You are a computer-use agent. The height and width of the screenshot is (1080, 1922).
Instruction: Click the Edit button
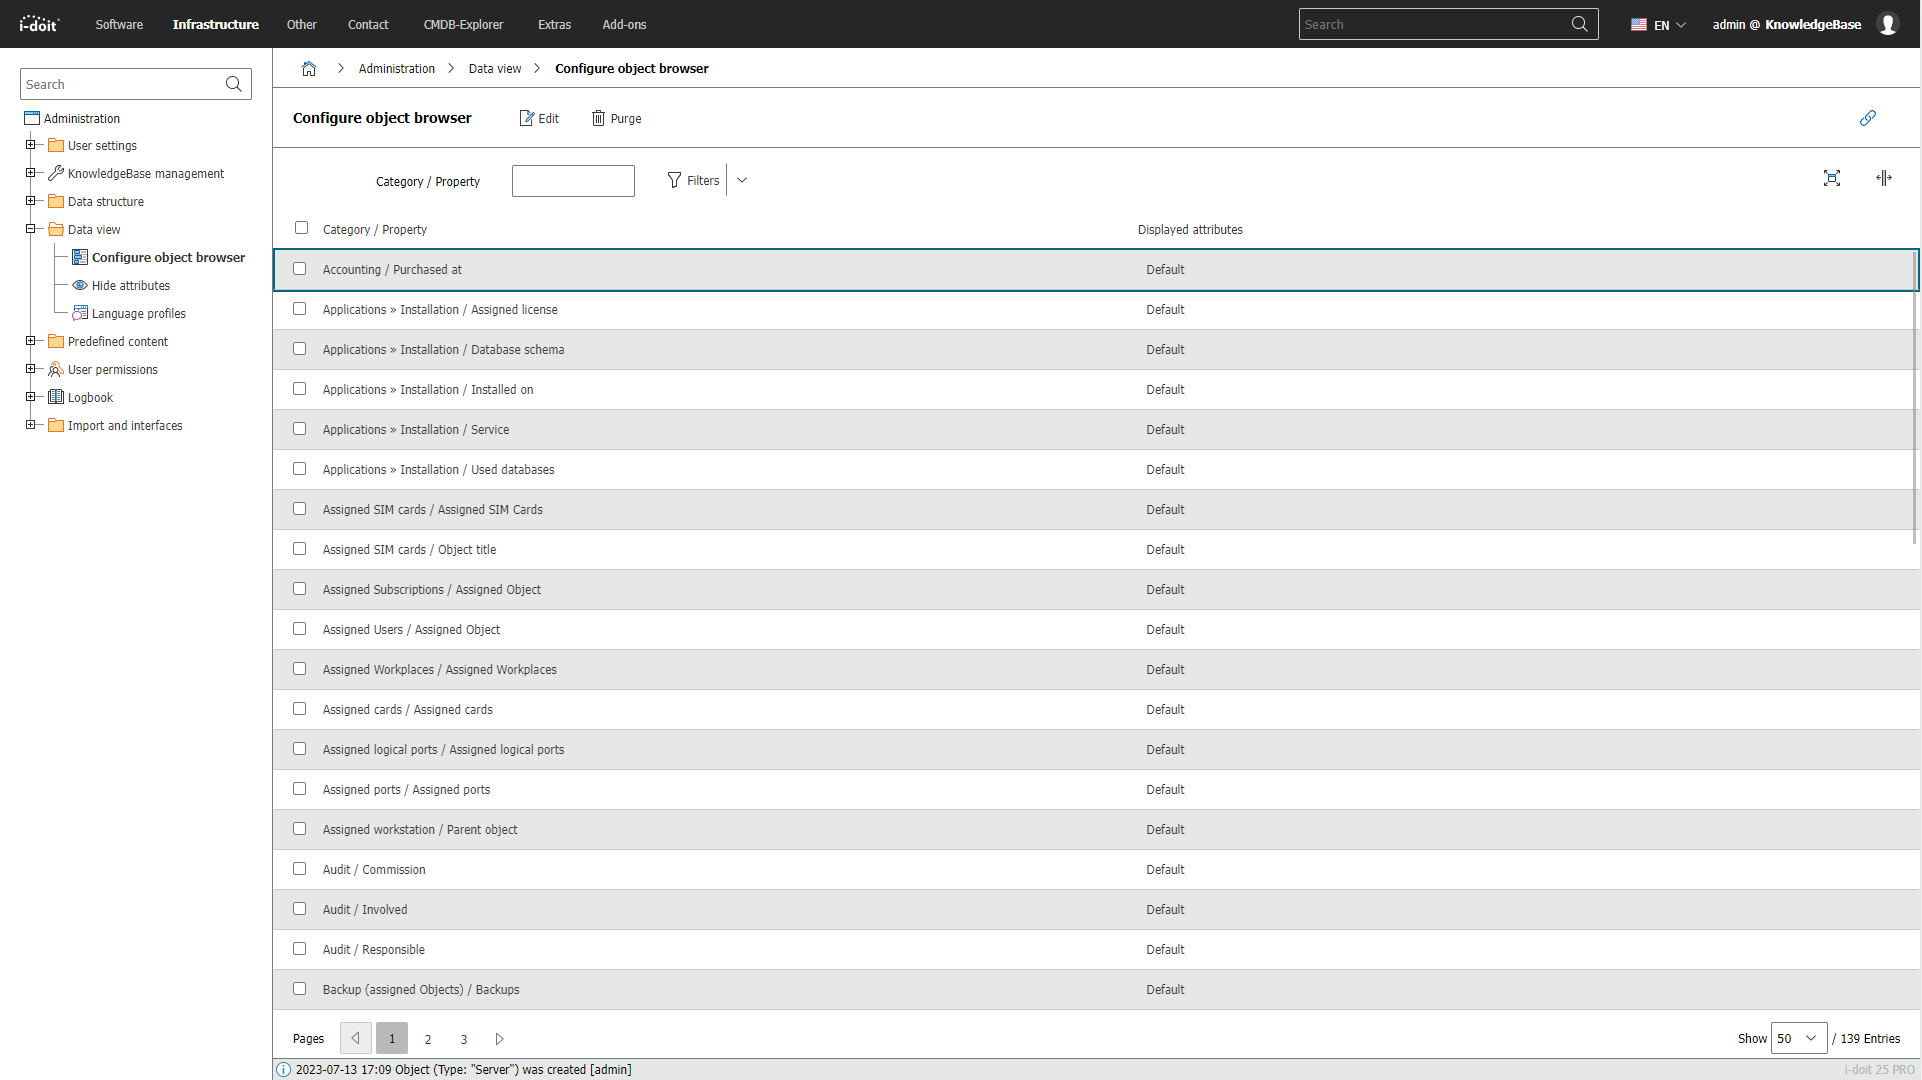539,118
